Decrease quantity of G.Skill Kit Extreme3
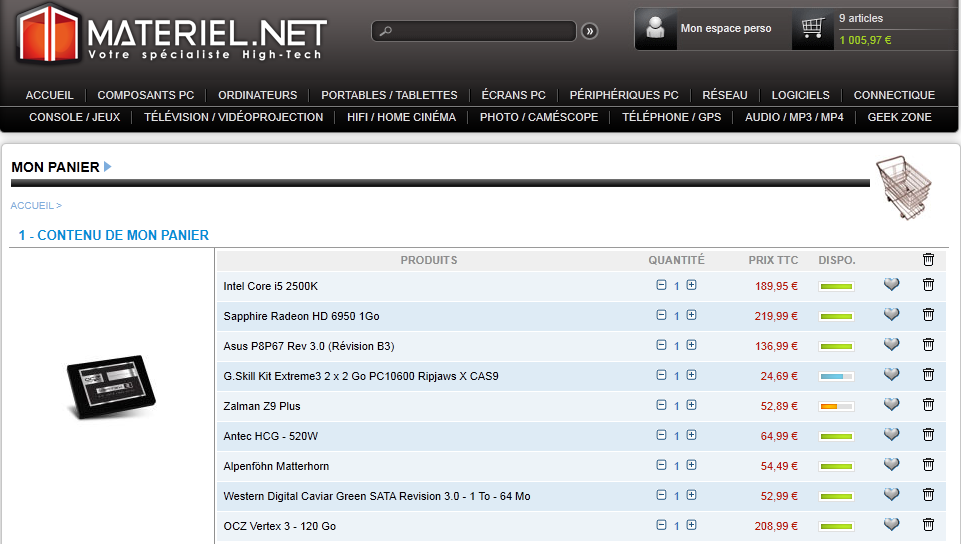This screenshot has height=544, width=961. coord(661,375)
